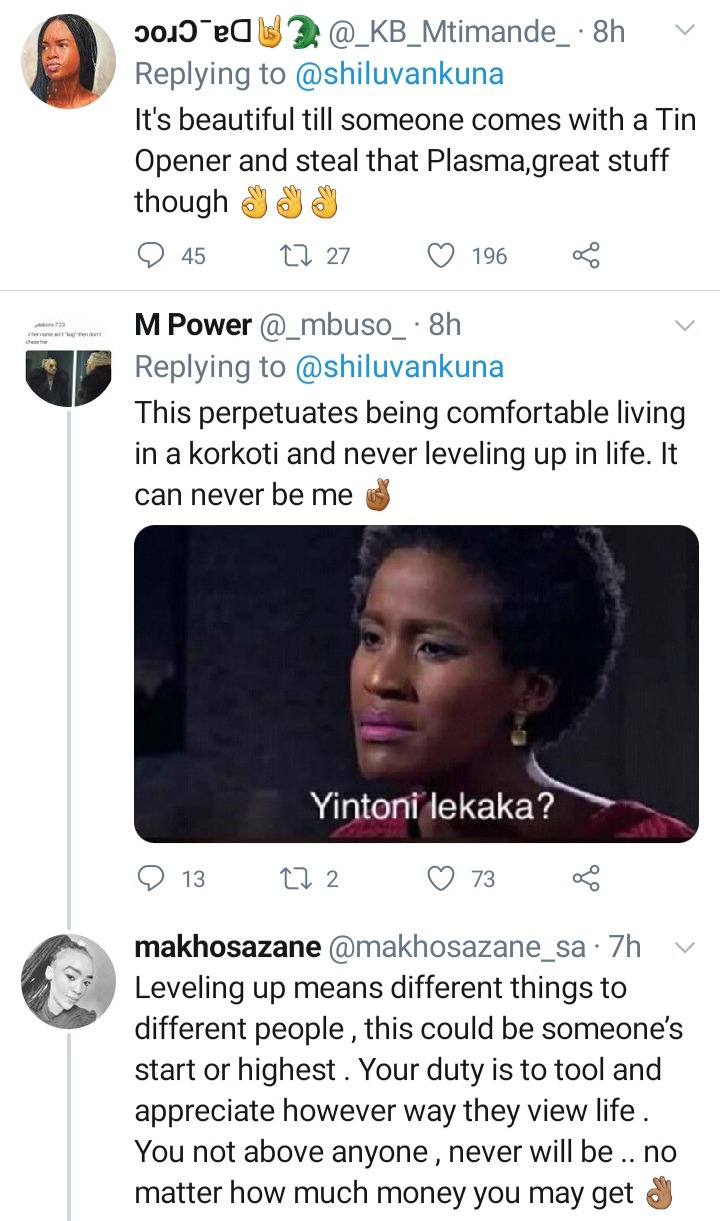Share KB_Mtimande's tweet via share icon

tap(586, 256)
